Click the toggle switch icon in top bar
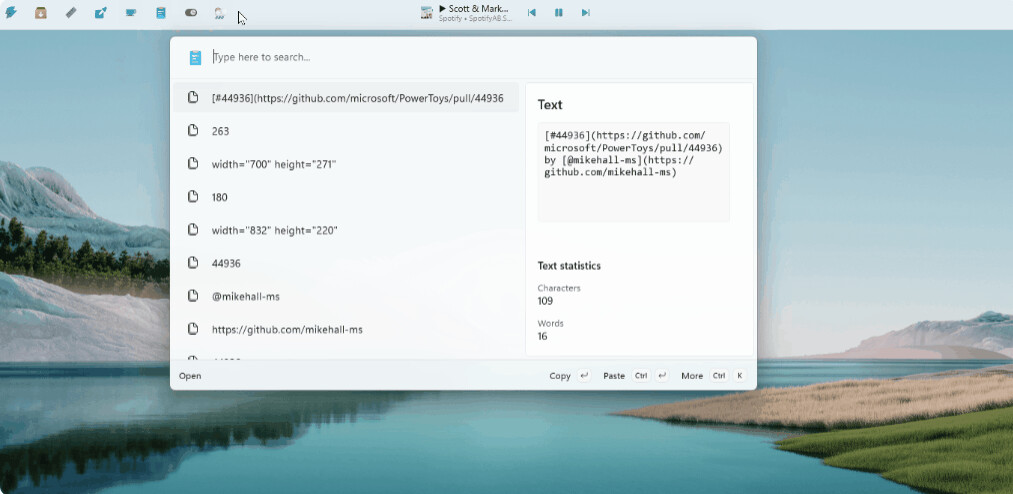 pos(191,13)
